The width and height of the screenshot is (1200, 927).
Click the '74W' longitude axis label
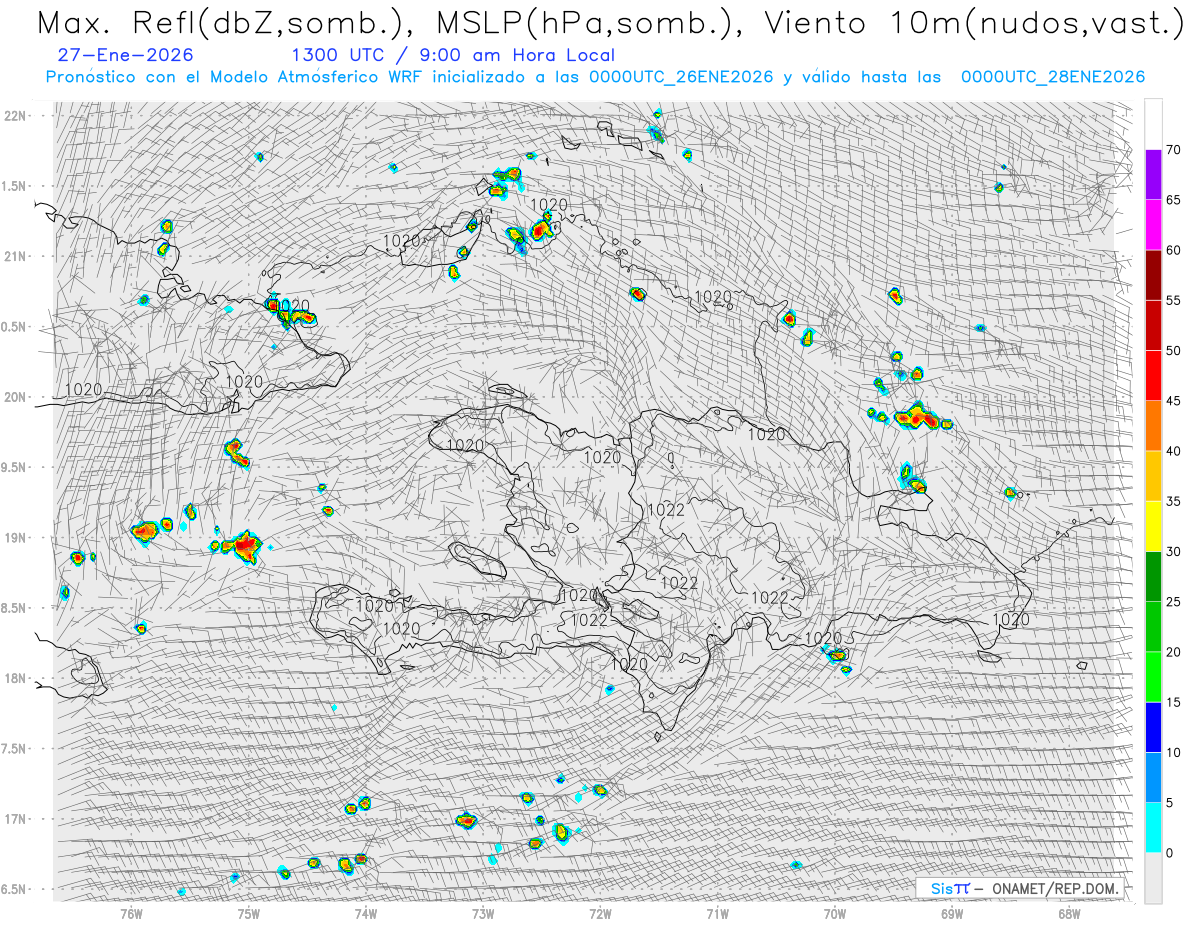(x=365, y=914)
